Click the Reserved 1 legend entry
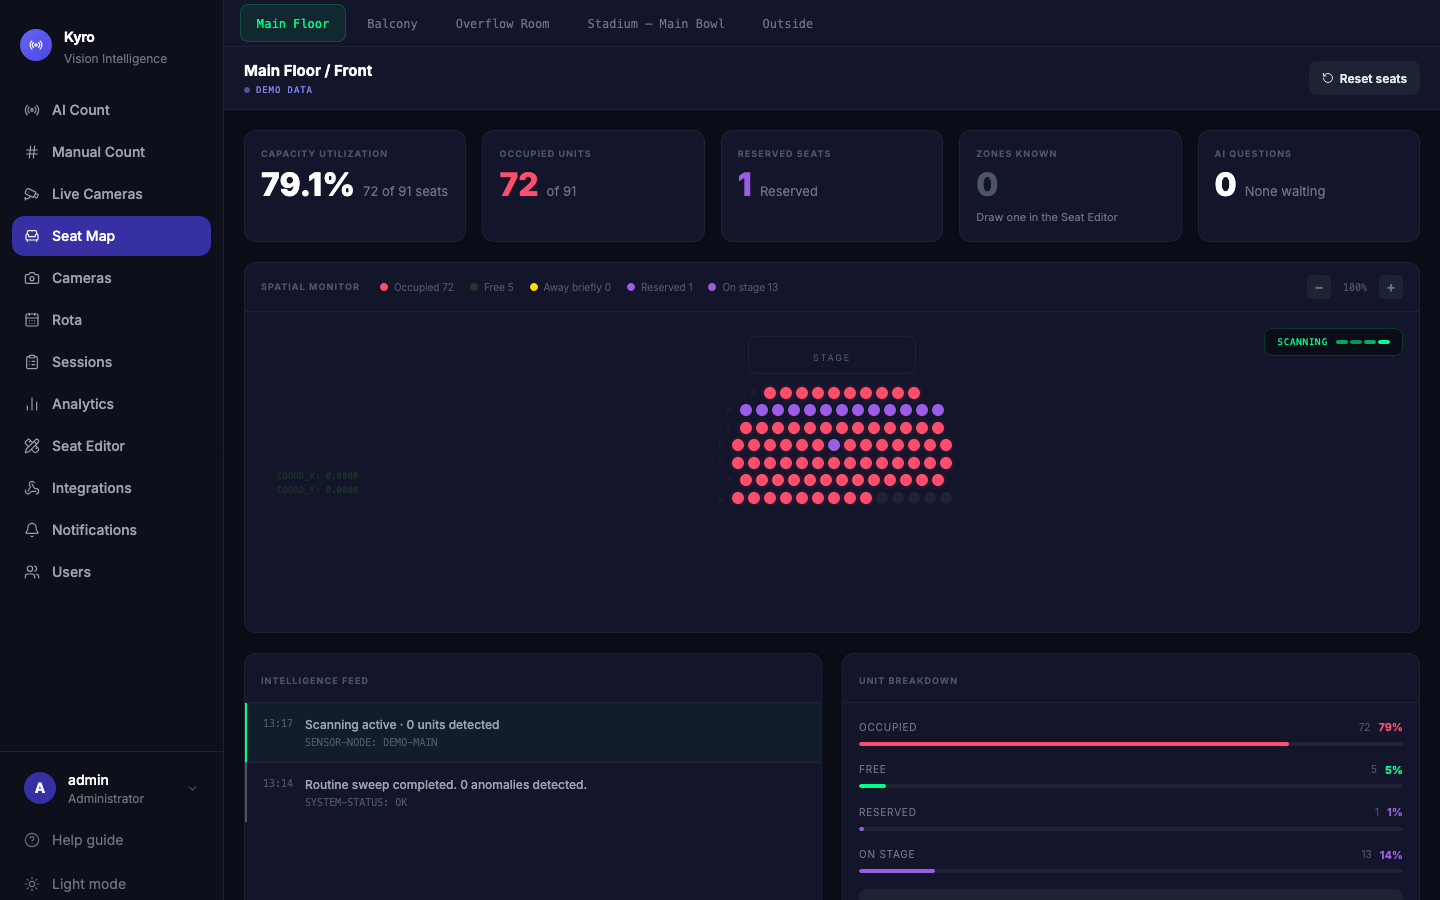Image resolution: width=1440 pixels, height=900 pixels. [660, 287]
